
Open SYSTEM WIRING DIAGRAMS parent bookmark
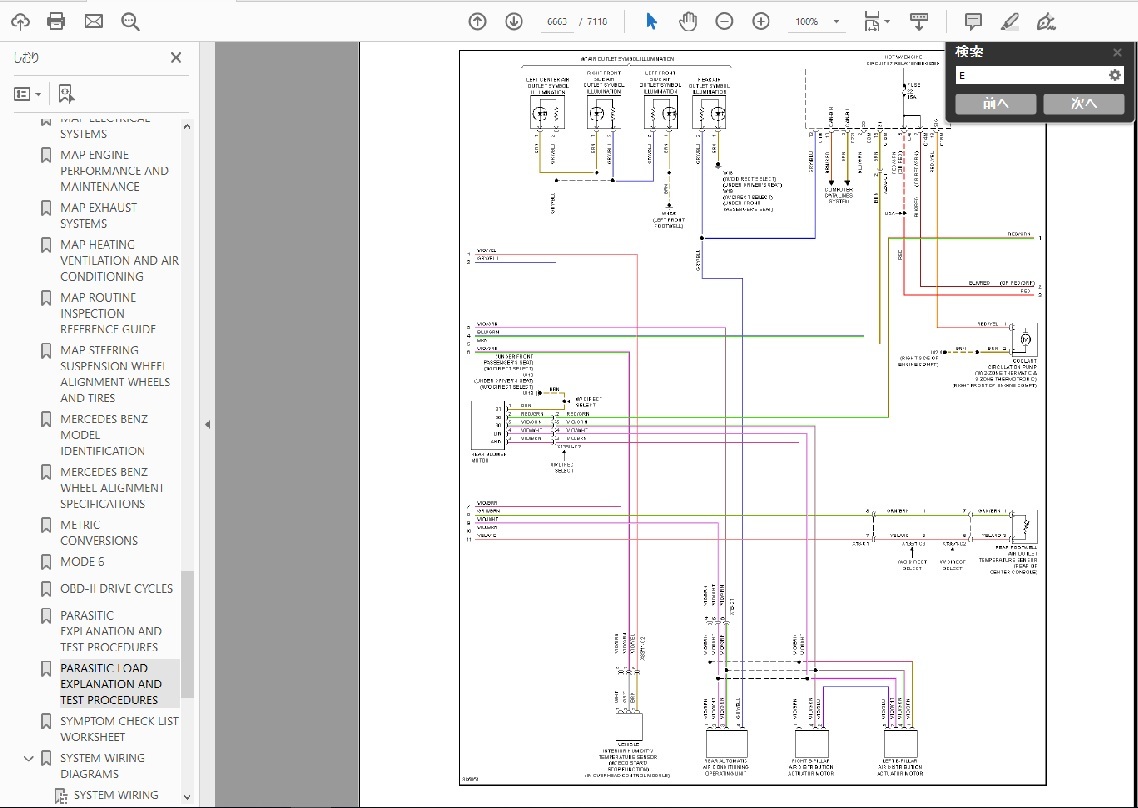click(x=102, y=766)
